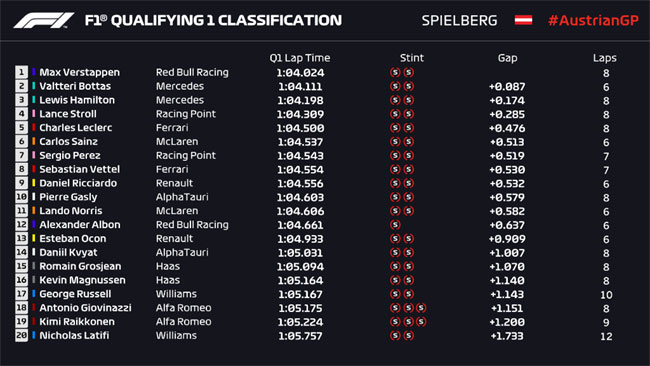Click Alexander Albon's single soft tyre icon

(x=395, y=225)
